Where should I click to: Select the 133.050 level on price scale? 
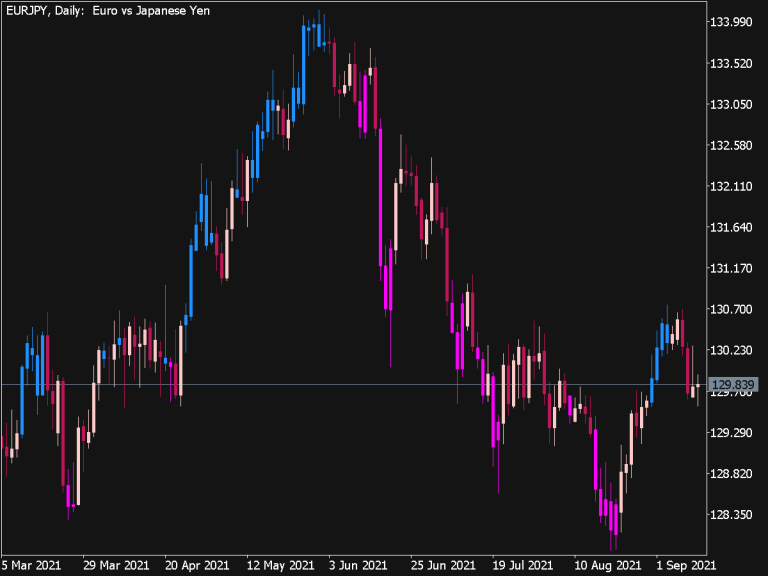point(730,105)
